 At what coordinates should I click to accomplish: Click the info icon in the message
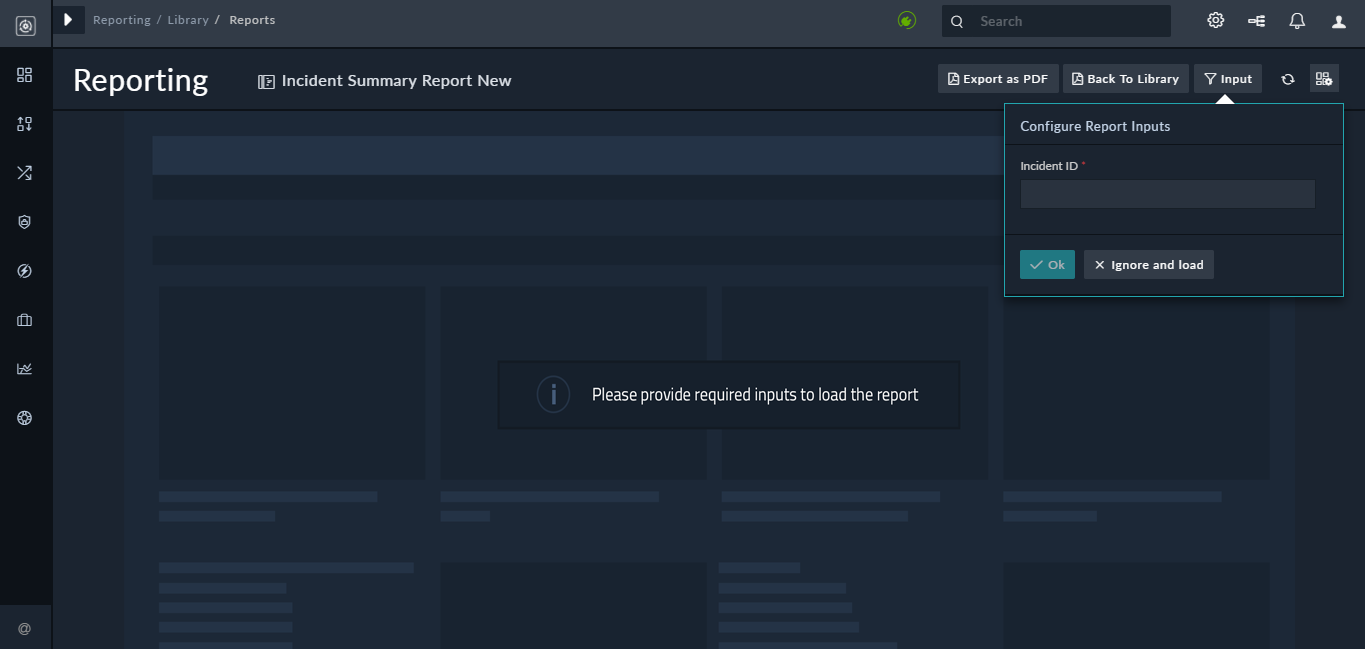pos(553,394)
